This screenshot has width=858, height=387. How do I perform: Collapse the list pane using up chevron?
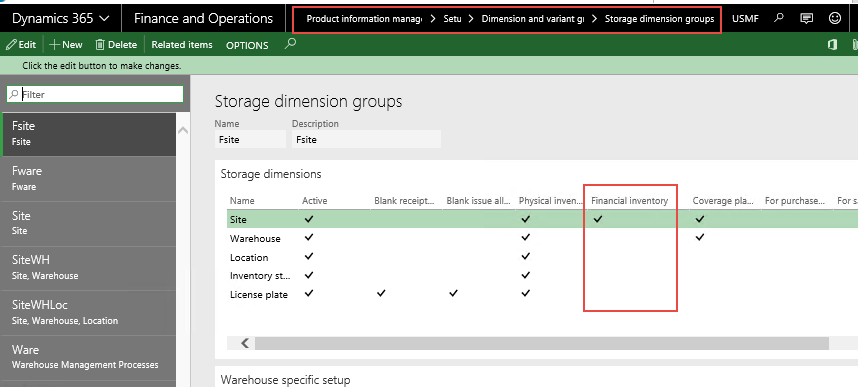tap(183, 130)
